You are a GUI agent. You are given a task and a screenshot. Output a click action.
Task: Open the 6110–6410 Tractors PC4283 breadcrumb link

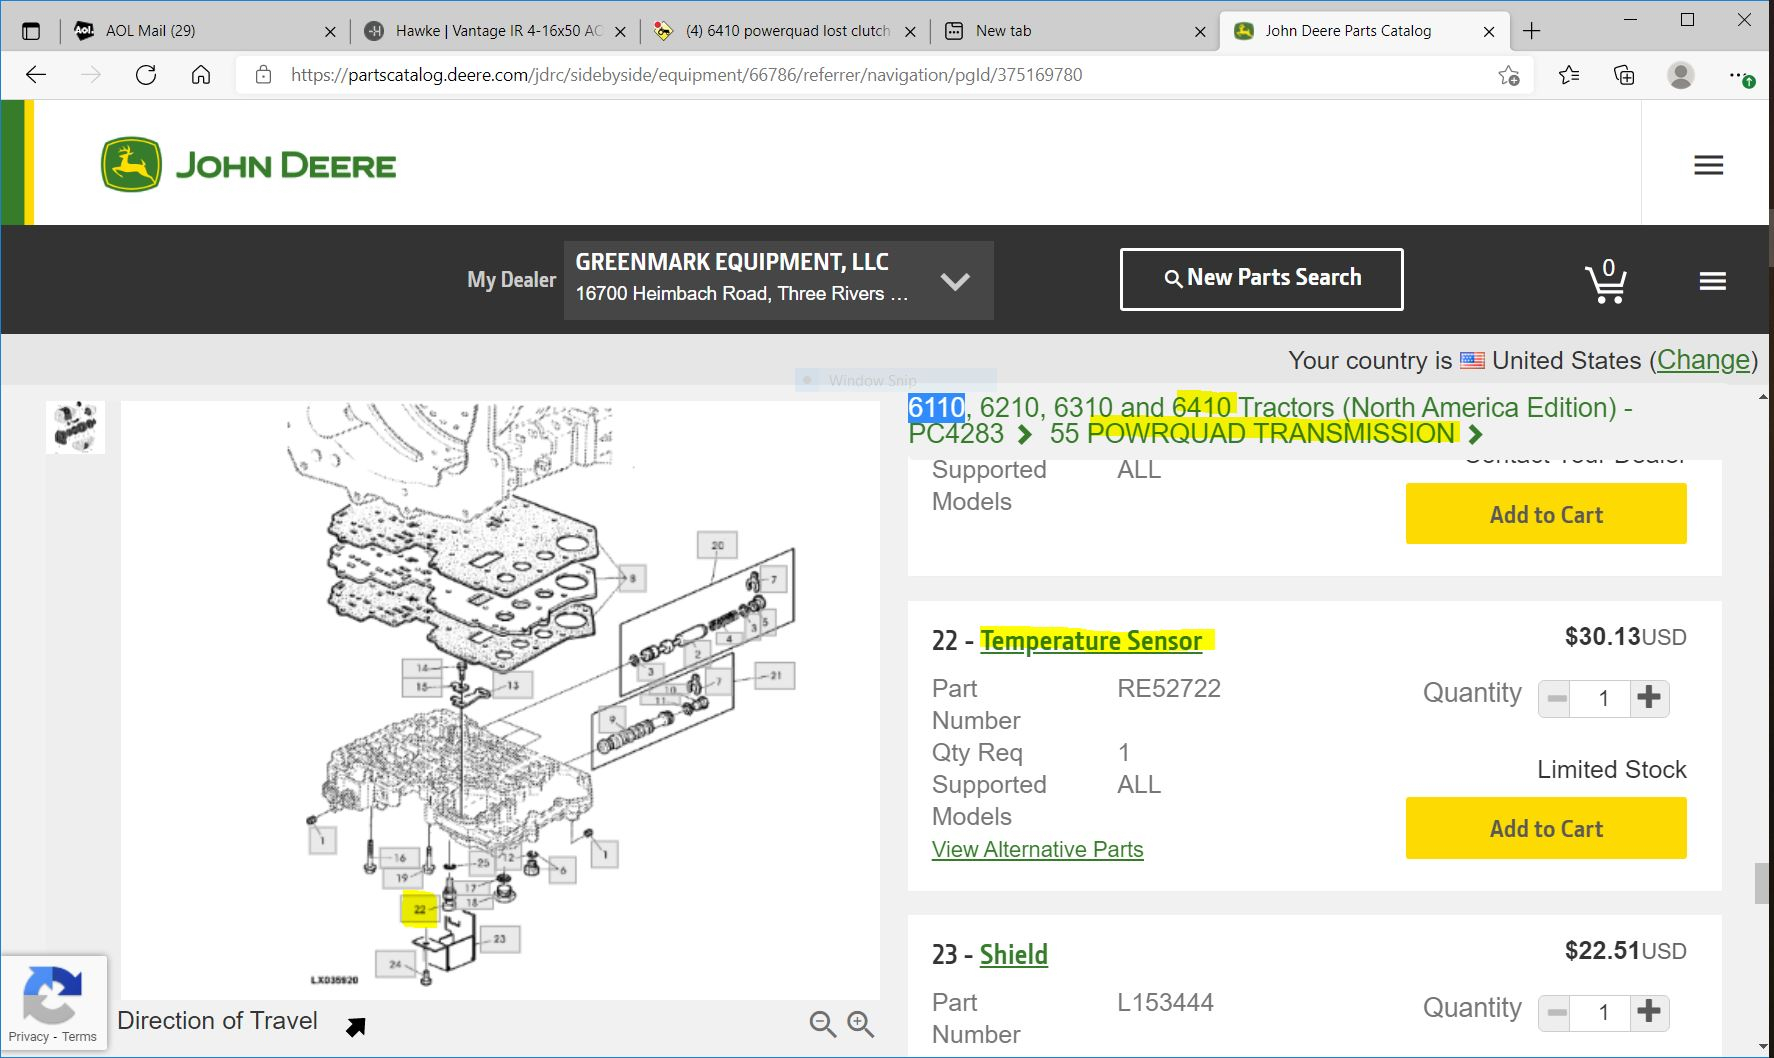pos(1270,420)
